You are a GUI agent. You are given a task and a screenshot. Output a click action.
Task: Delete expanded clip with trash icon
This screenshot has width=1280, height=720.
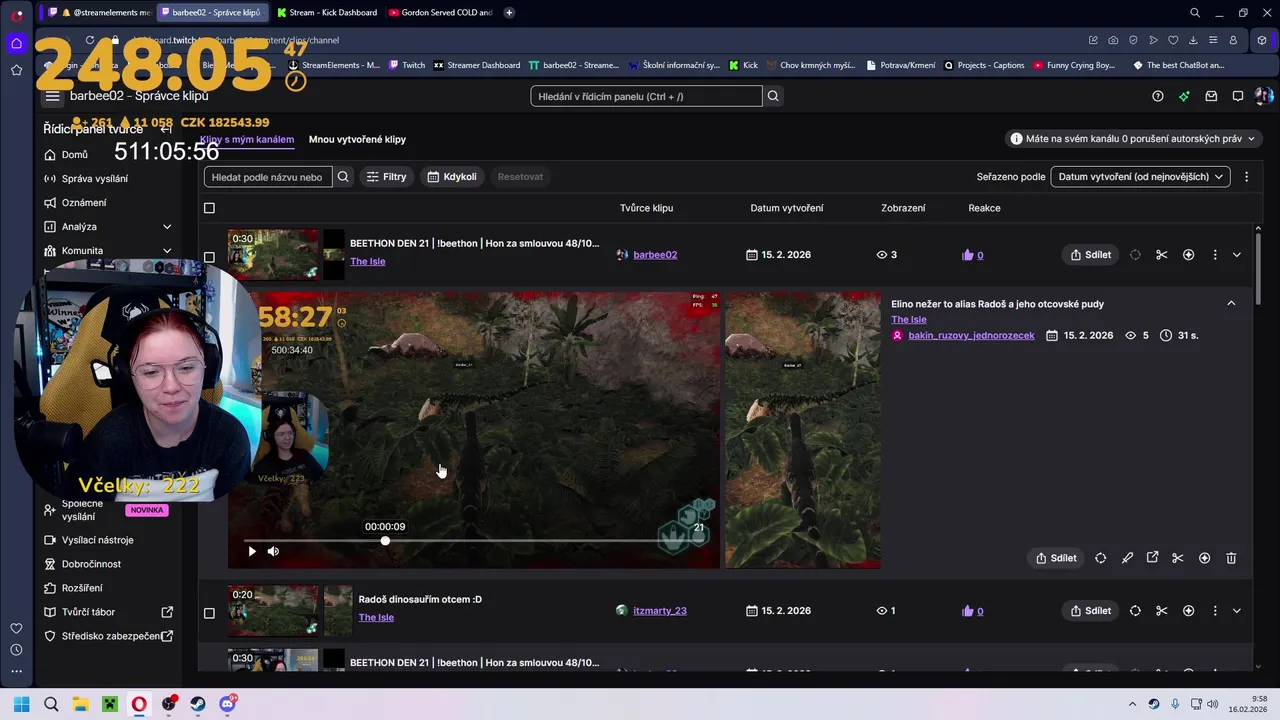[1231, 558]
